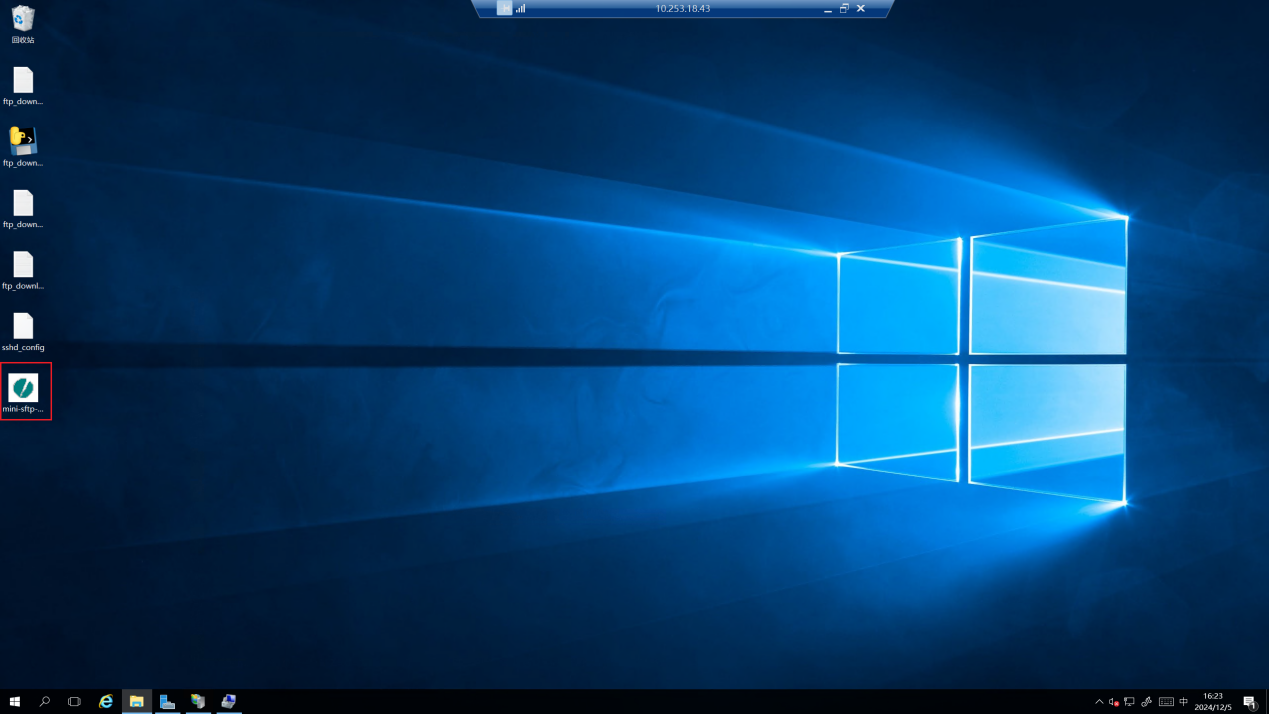The width and height of the screenshot is (1269, 714).
Task: Close the remote desktop connection
Action: 861,8
